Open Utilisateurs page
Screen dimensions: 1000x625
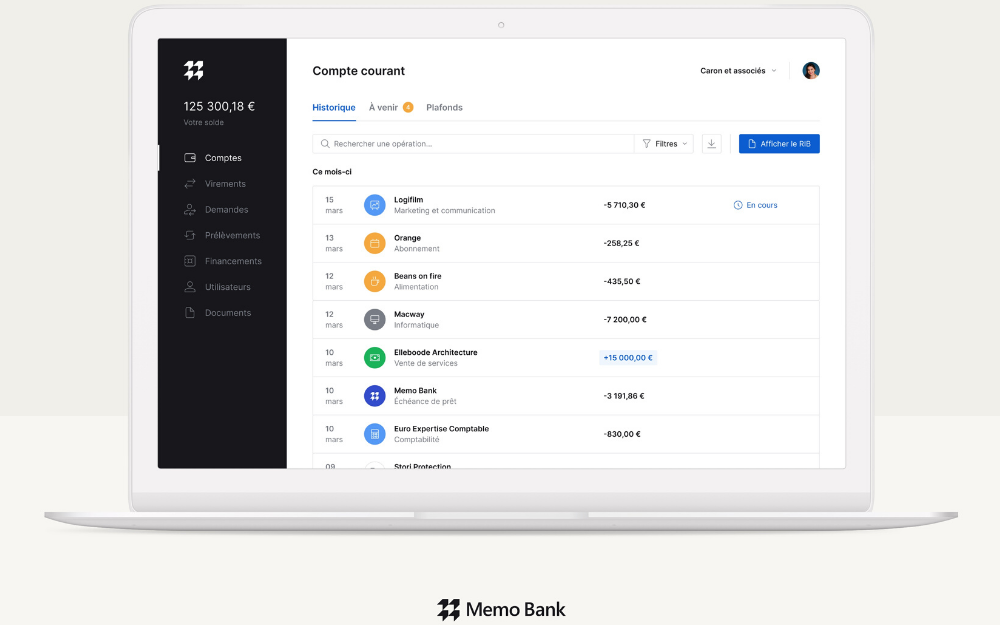point(227,287)
